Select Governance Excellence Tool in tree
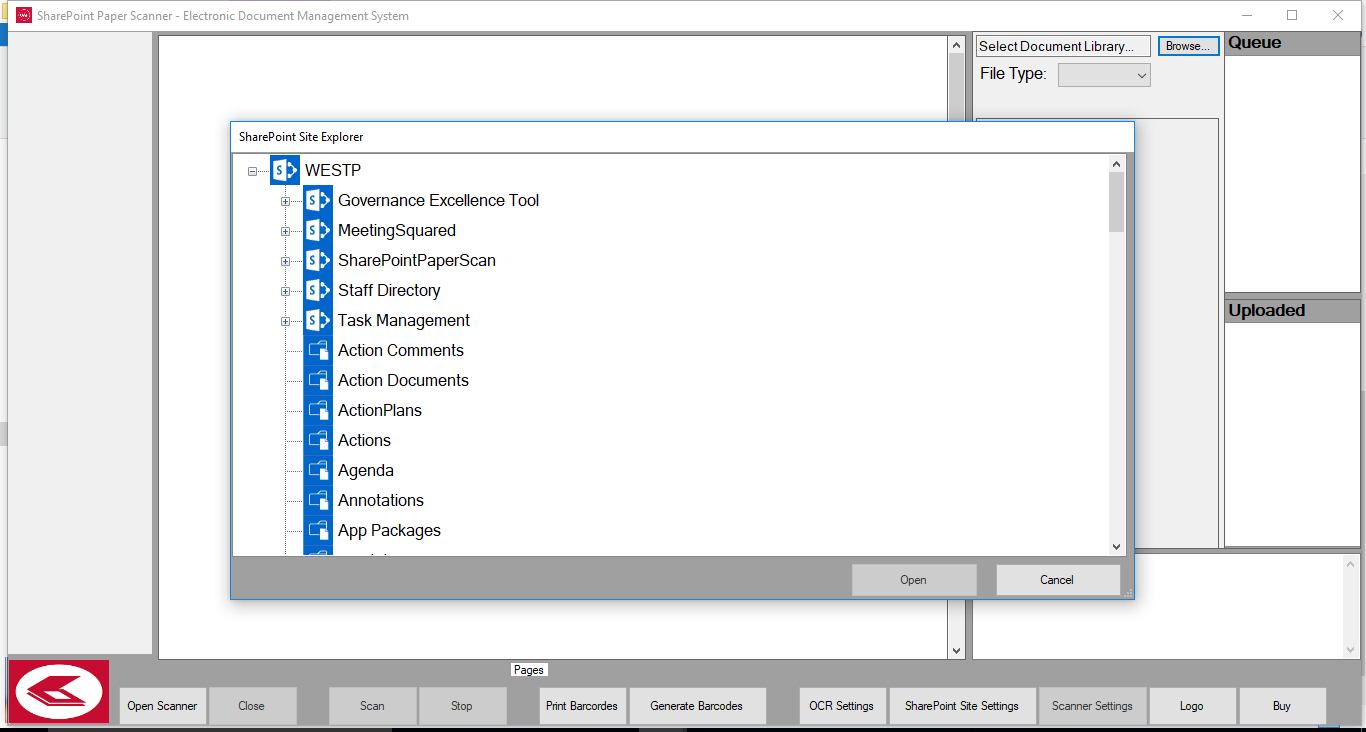Viewport: 1366px width, 732px height. coord(438,200)
